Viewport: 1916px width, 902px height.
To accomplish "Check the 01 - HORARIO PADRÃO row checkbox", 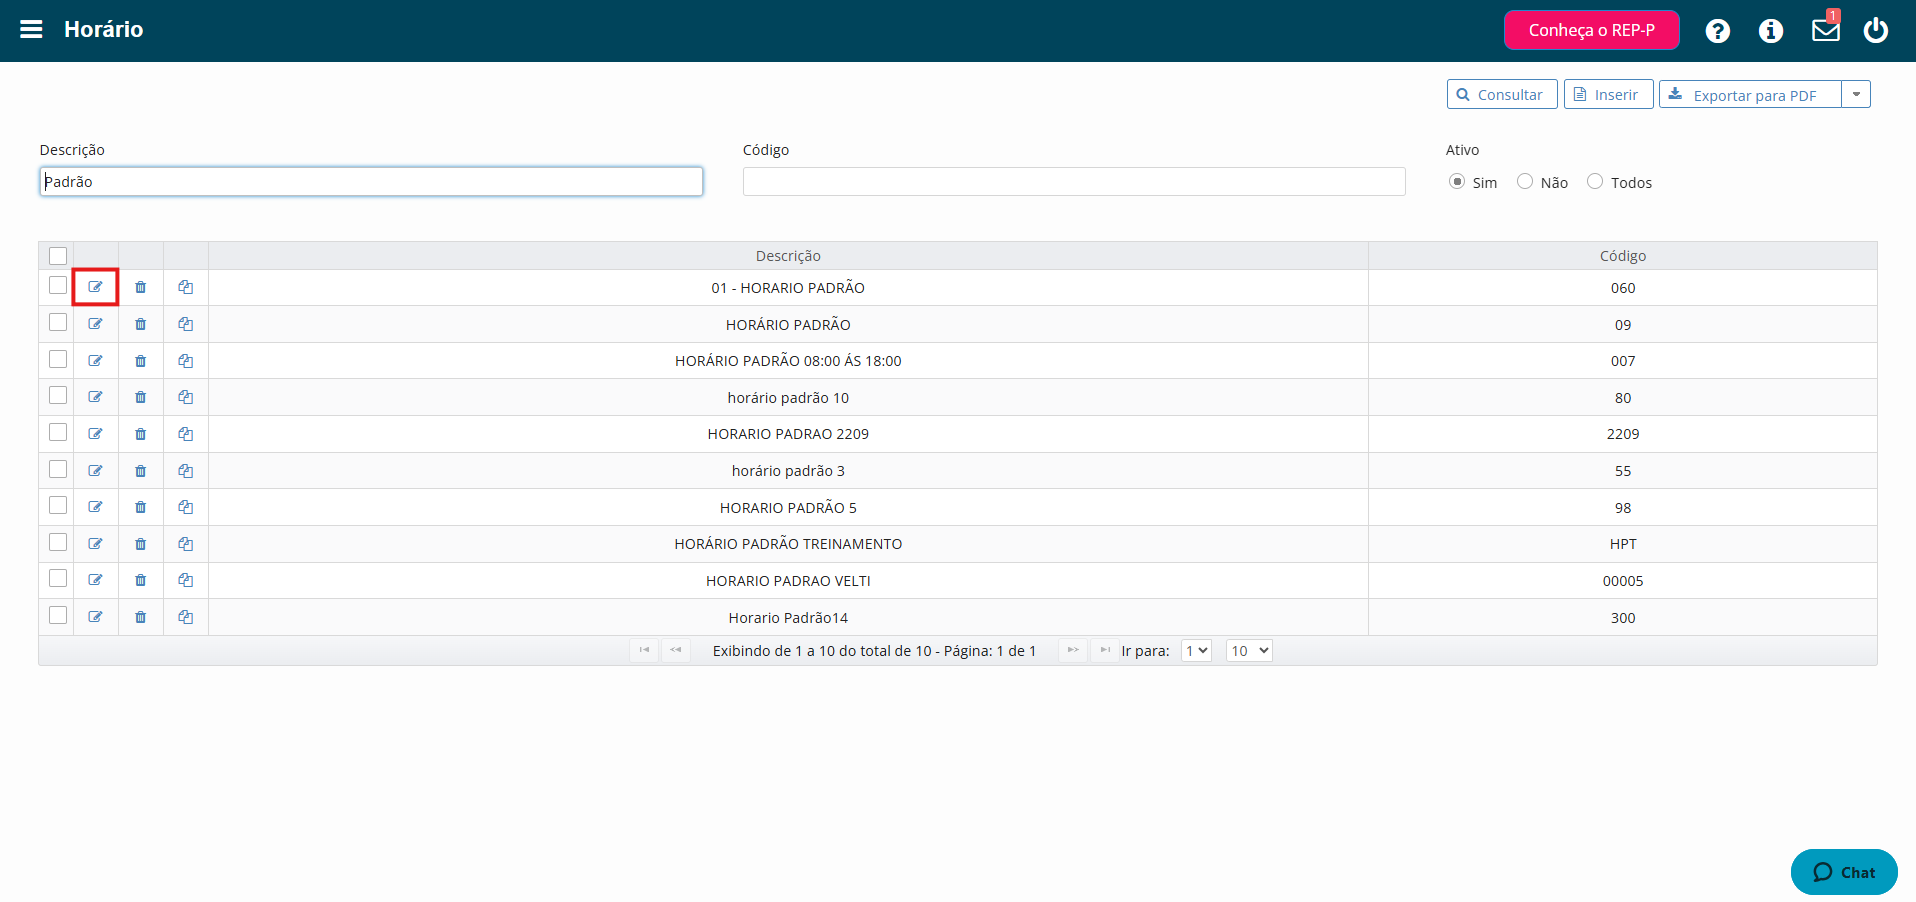I will pos(58,286).
